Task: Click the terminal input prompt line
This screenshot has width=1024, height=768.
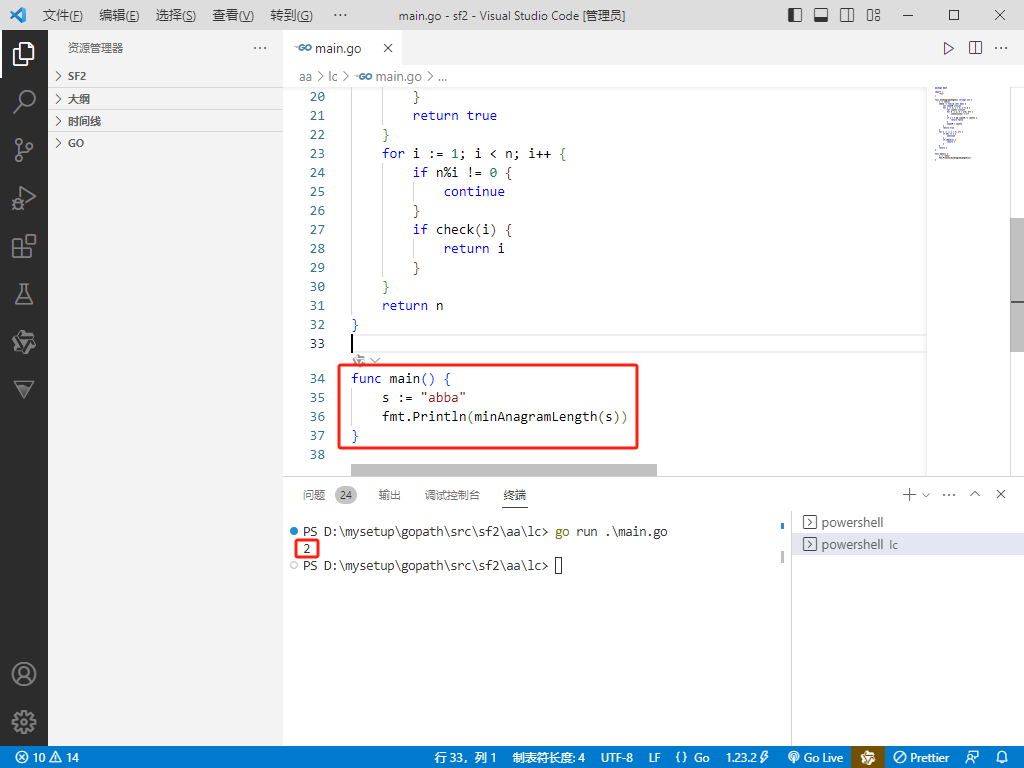Action: pos(431,566)
